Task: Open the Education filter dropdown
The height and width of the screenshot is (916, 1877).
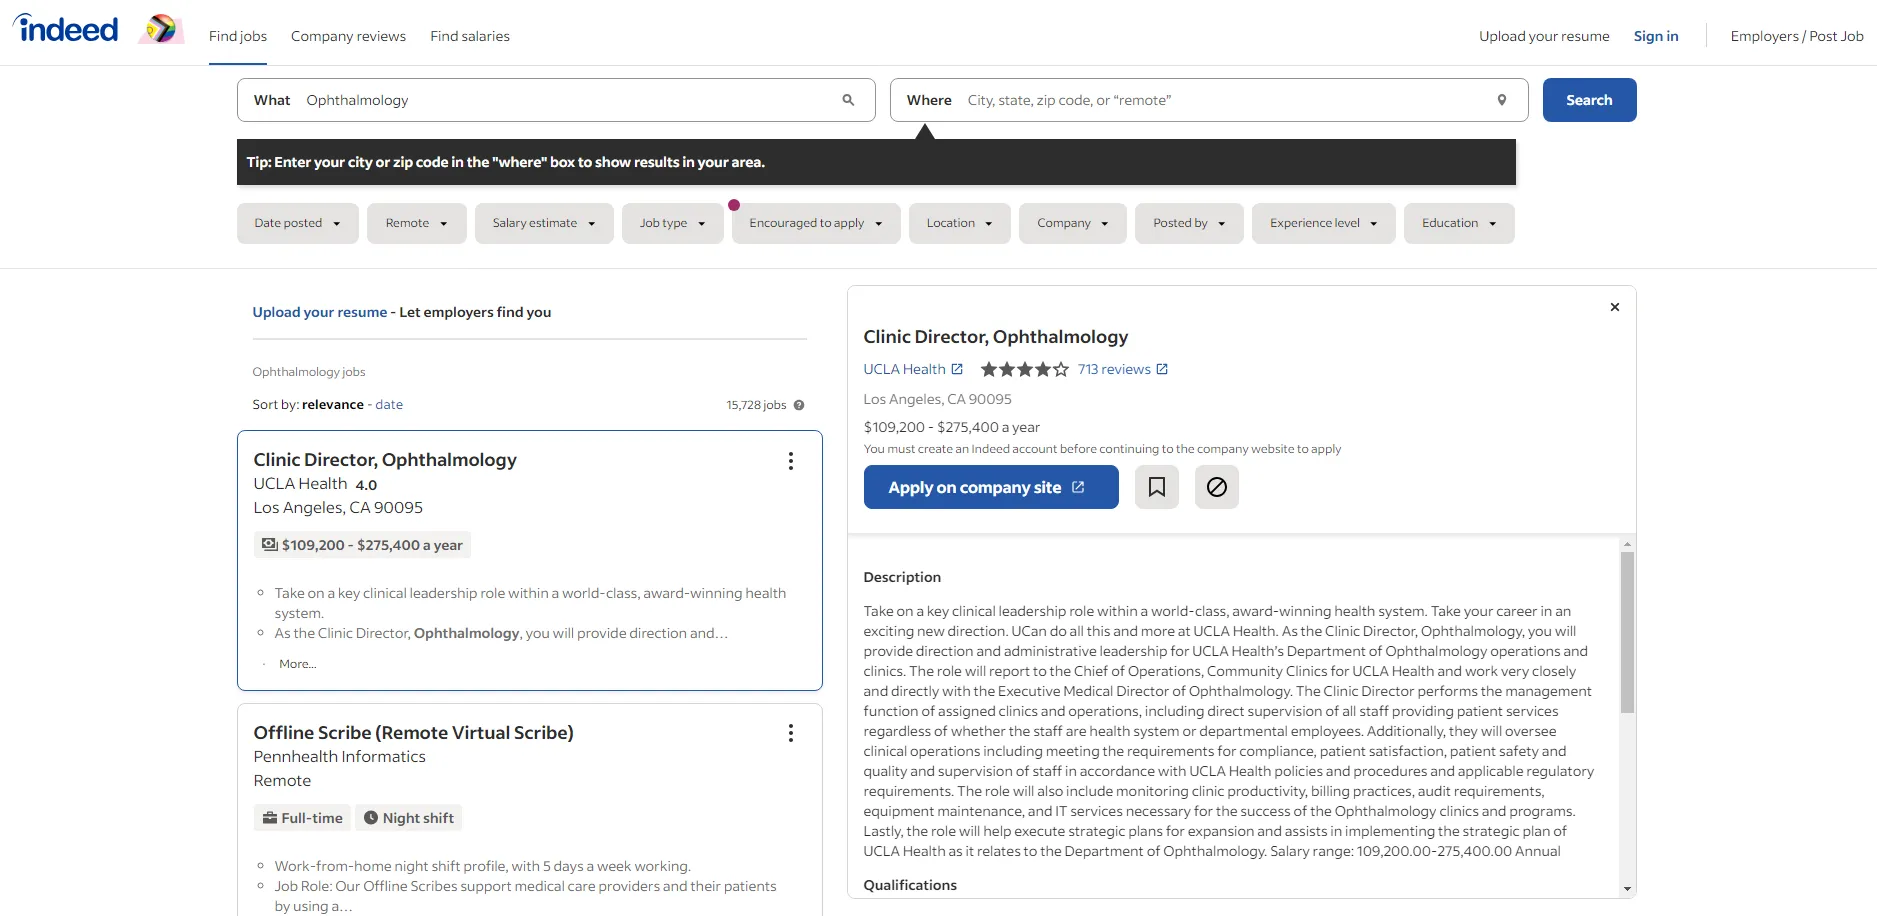Action: click(x=1459, y=223)
